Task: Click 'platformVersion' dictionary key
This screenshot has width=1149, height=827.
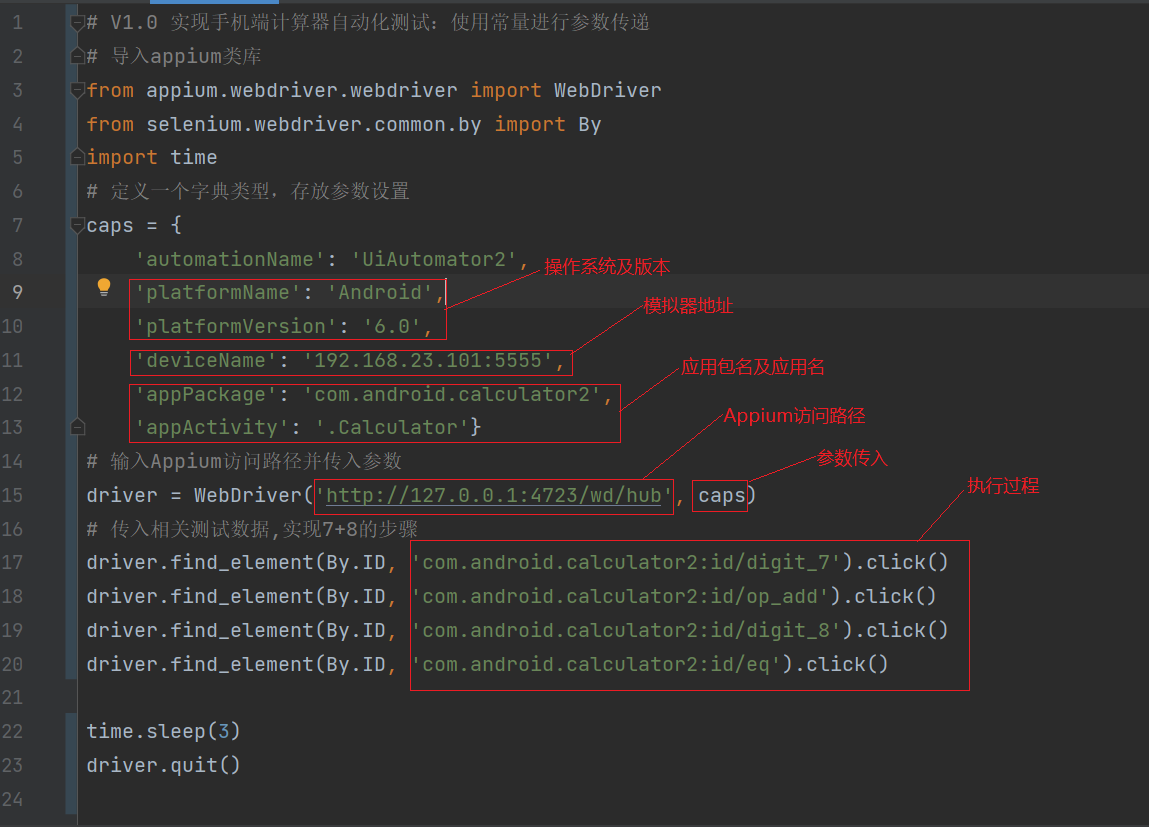Action: point(236,327)
